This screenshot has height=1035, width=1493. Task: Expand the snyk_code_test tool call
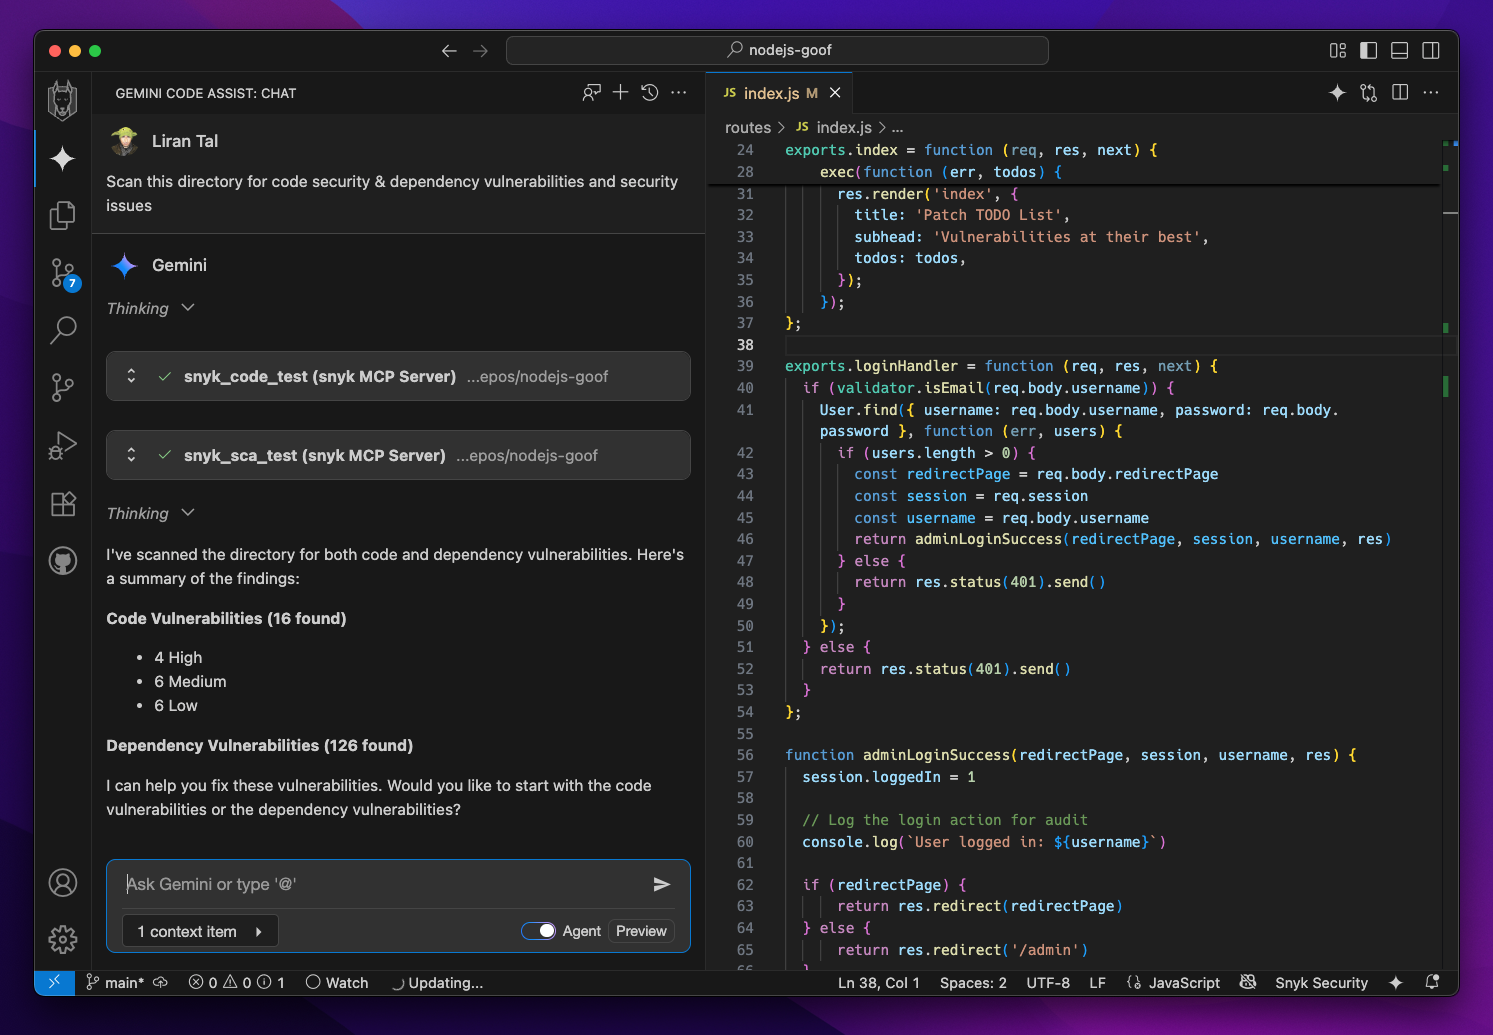click(131, 376)
